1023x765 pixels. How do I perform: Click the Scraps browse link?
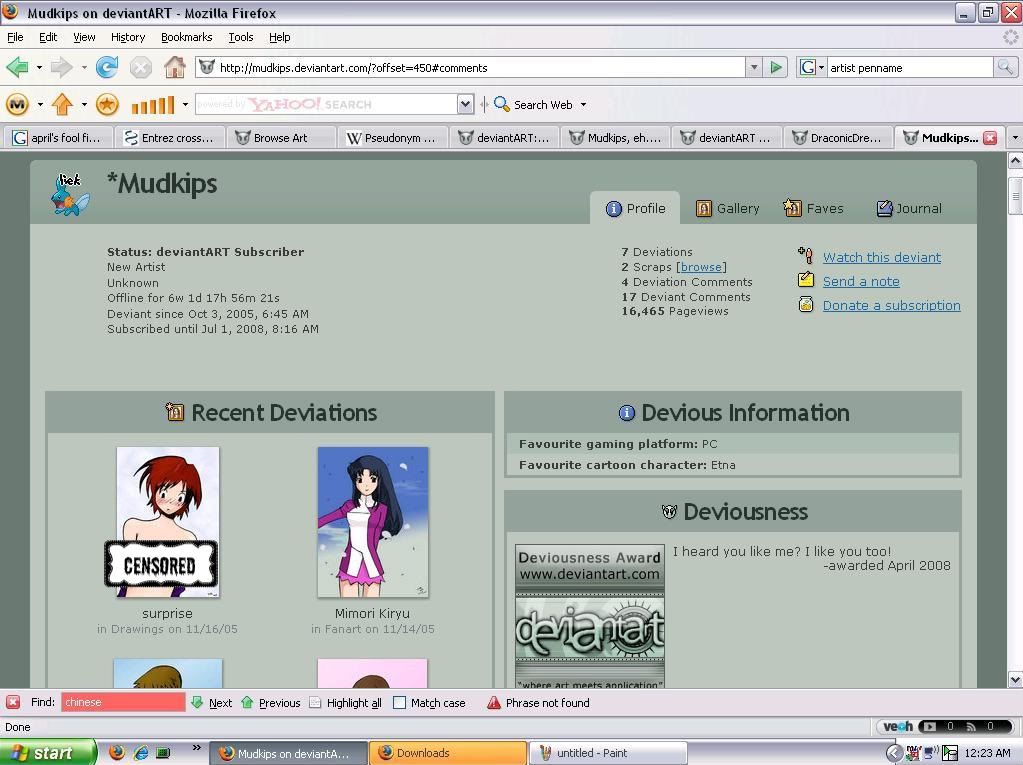(x=701, y=267)
